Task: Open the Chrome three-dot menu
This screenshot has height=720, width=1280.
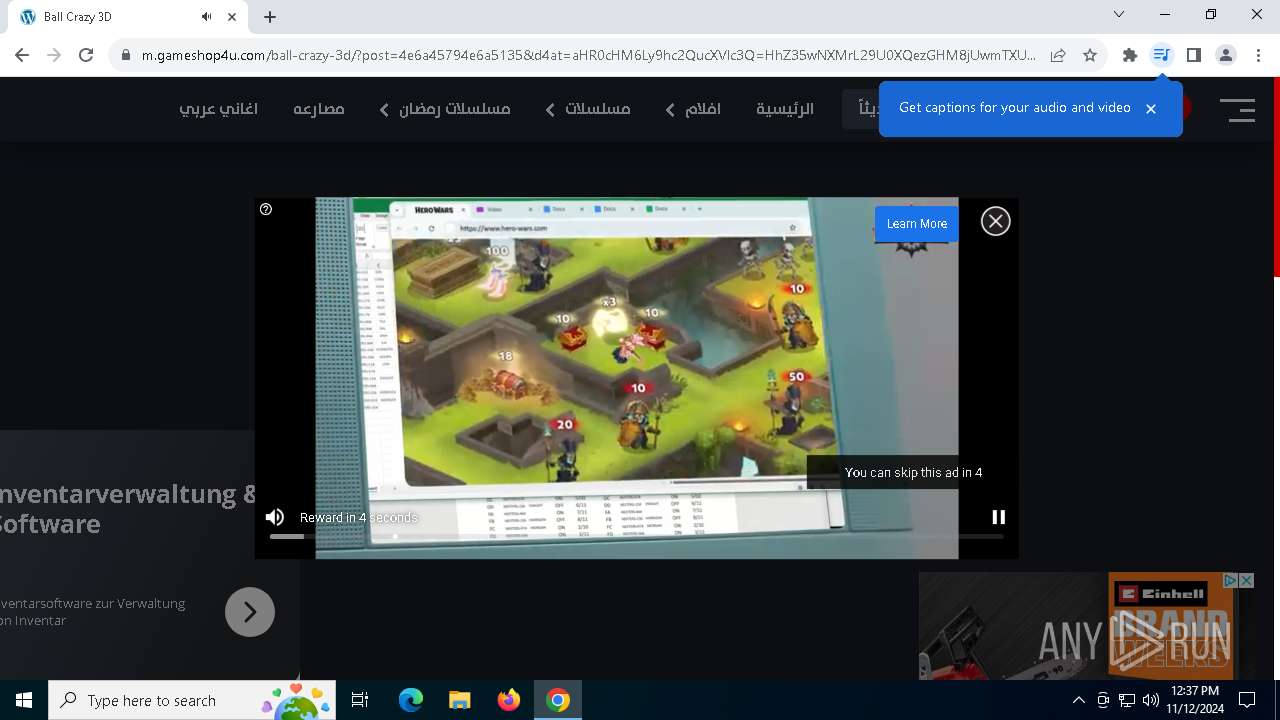Action: point(1257,55)
